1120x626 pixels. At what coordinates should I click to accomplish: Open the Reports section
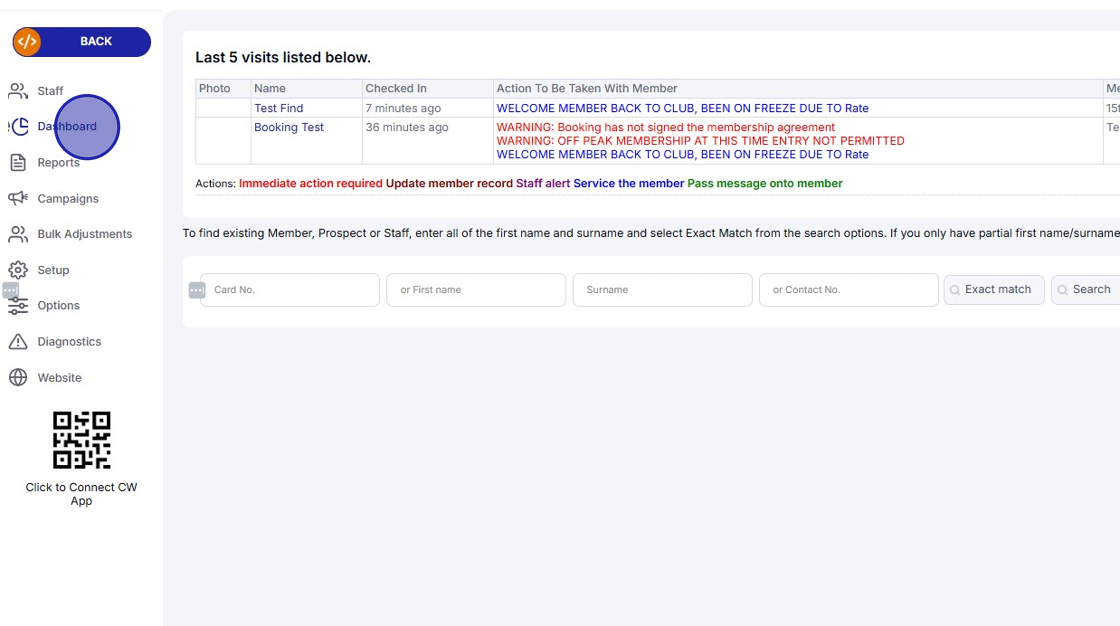(x=59, y=162)
